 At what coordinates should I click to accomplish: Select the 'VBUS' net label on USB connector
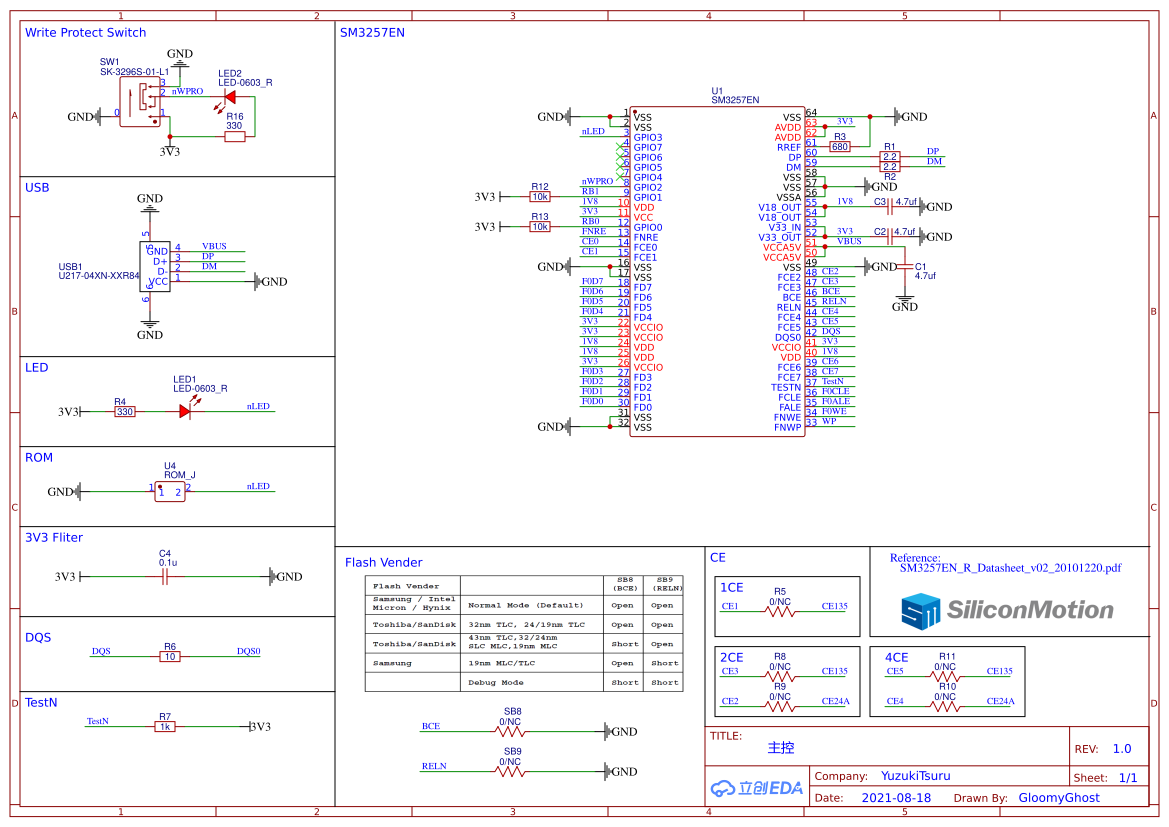[214, 246]
